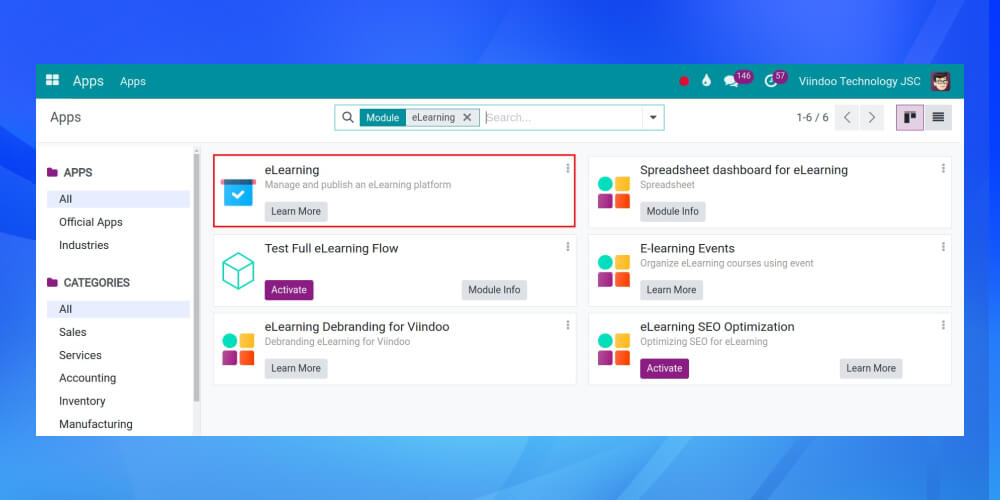
Task: Click the sidebar vertical scrollbar
Action: pos(196,277)
